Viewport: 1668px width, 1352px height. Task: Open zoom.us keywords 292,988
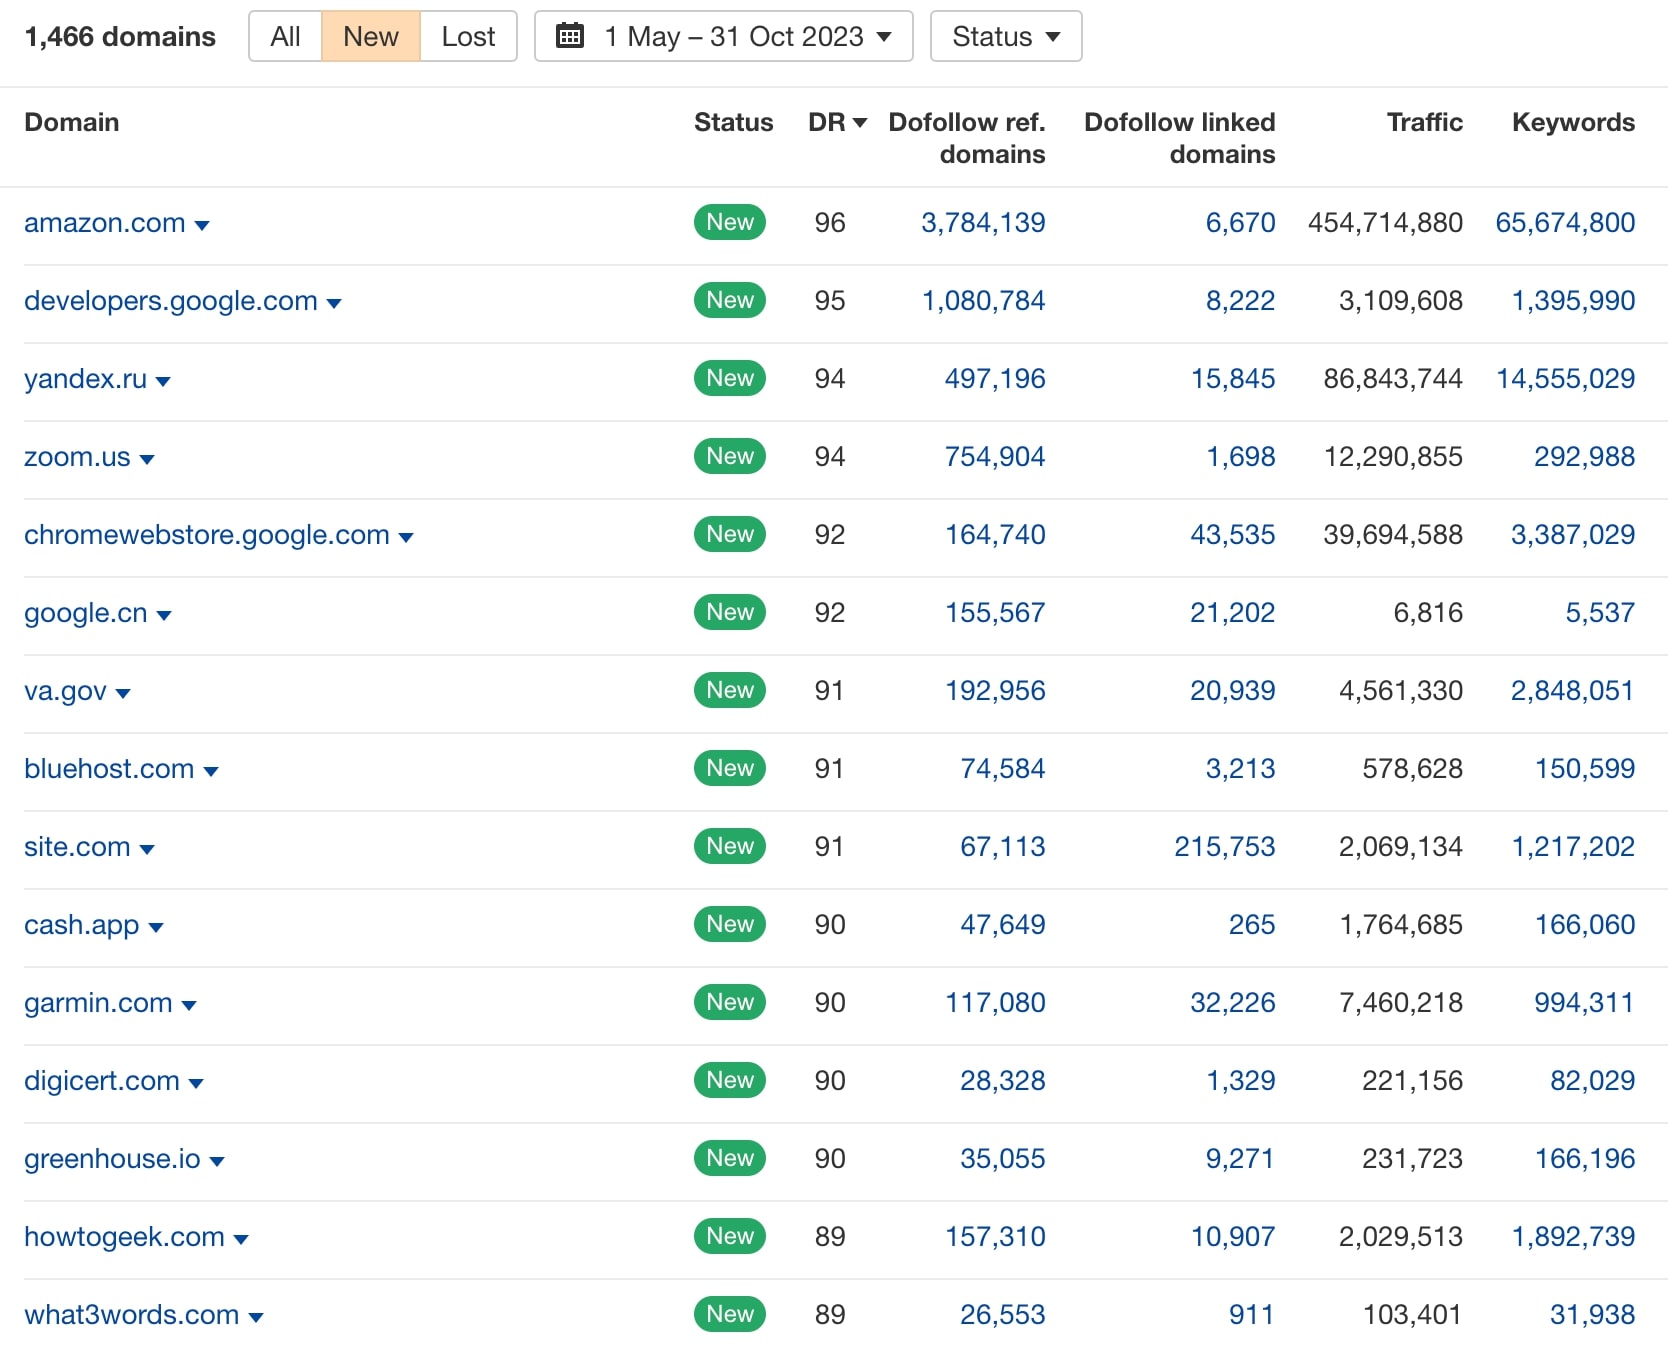click(1585, 456)
